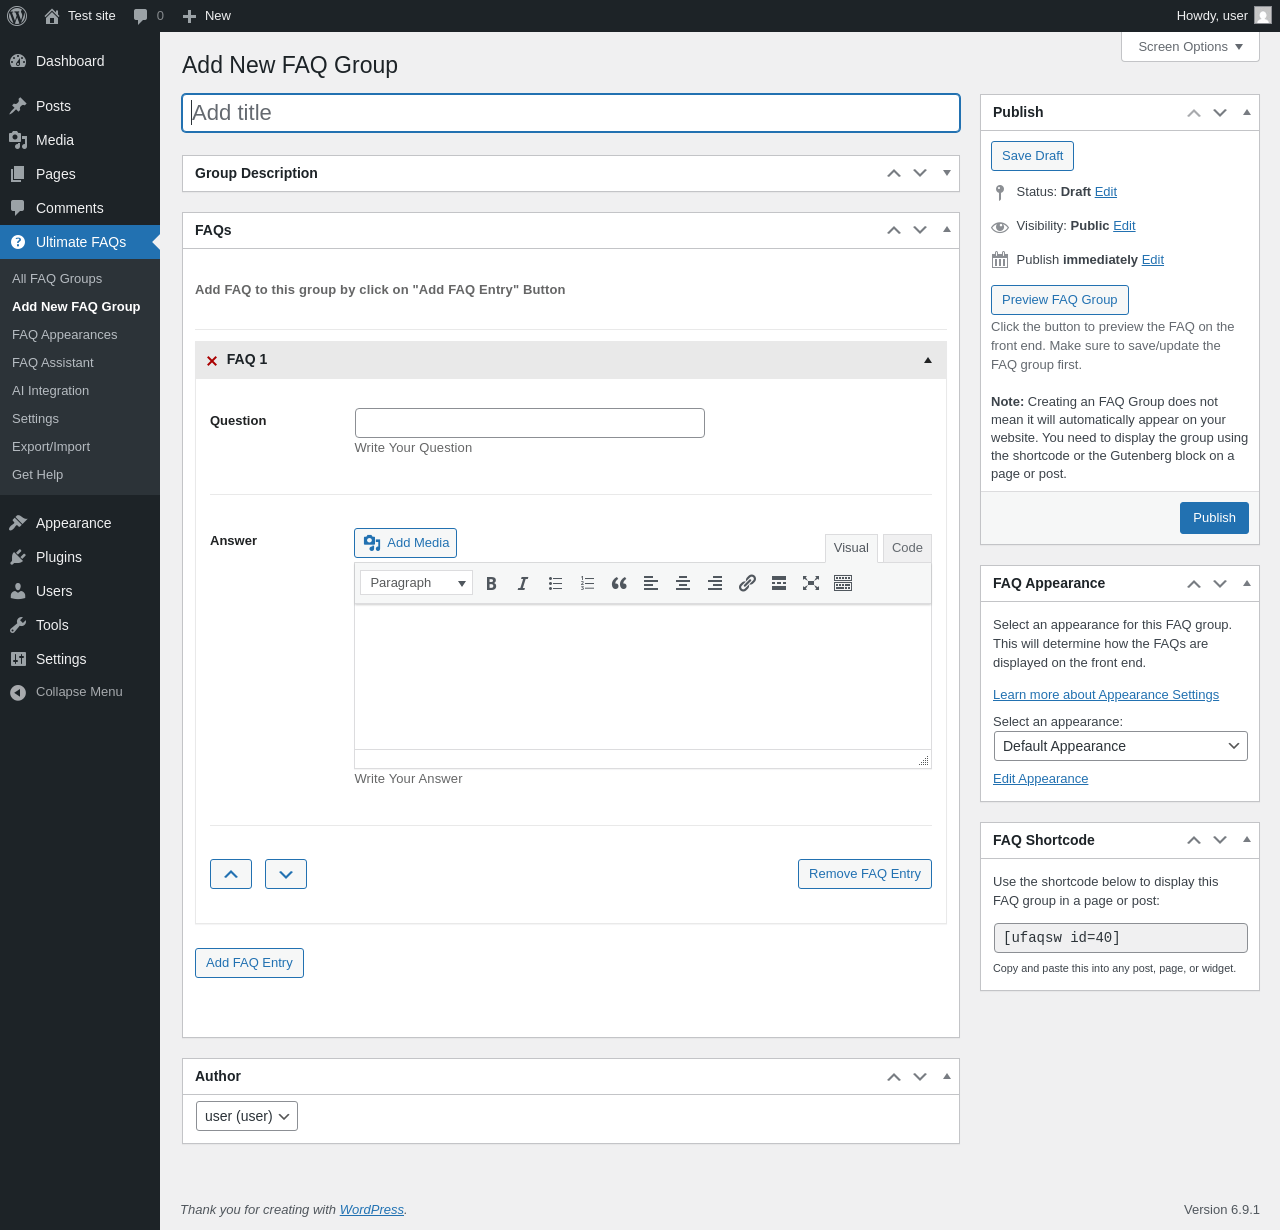Toggle the Group Description panel open

tap(946, 173)
